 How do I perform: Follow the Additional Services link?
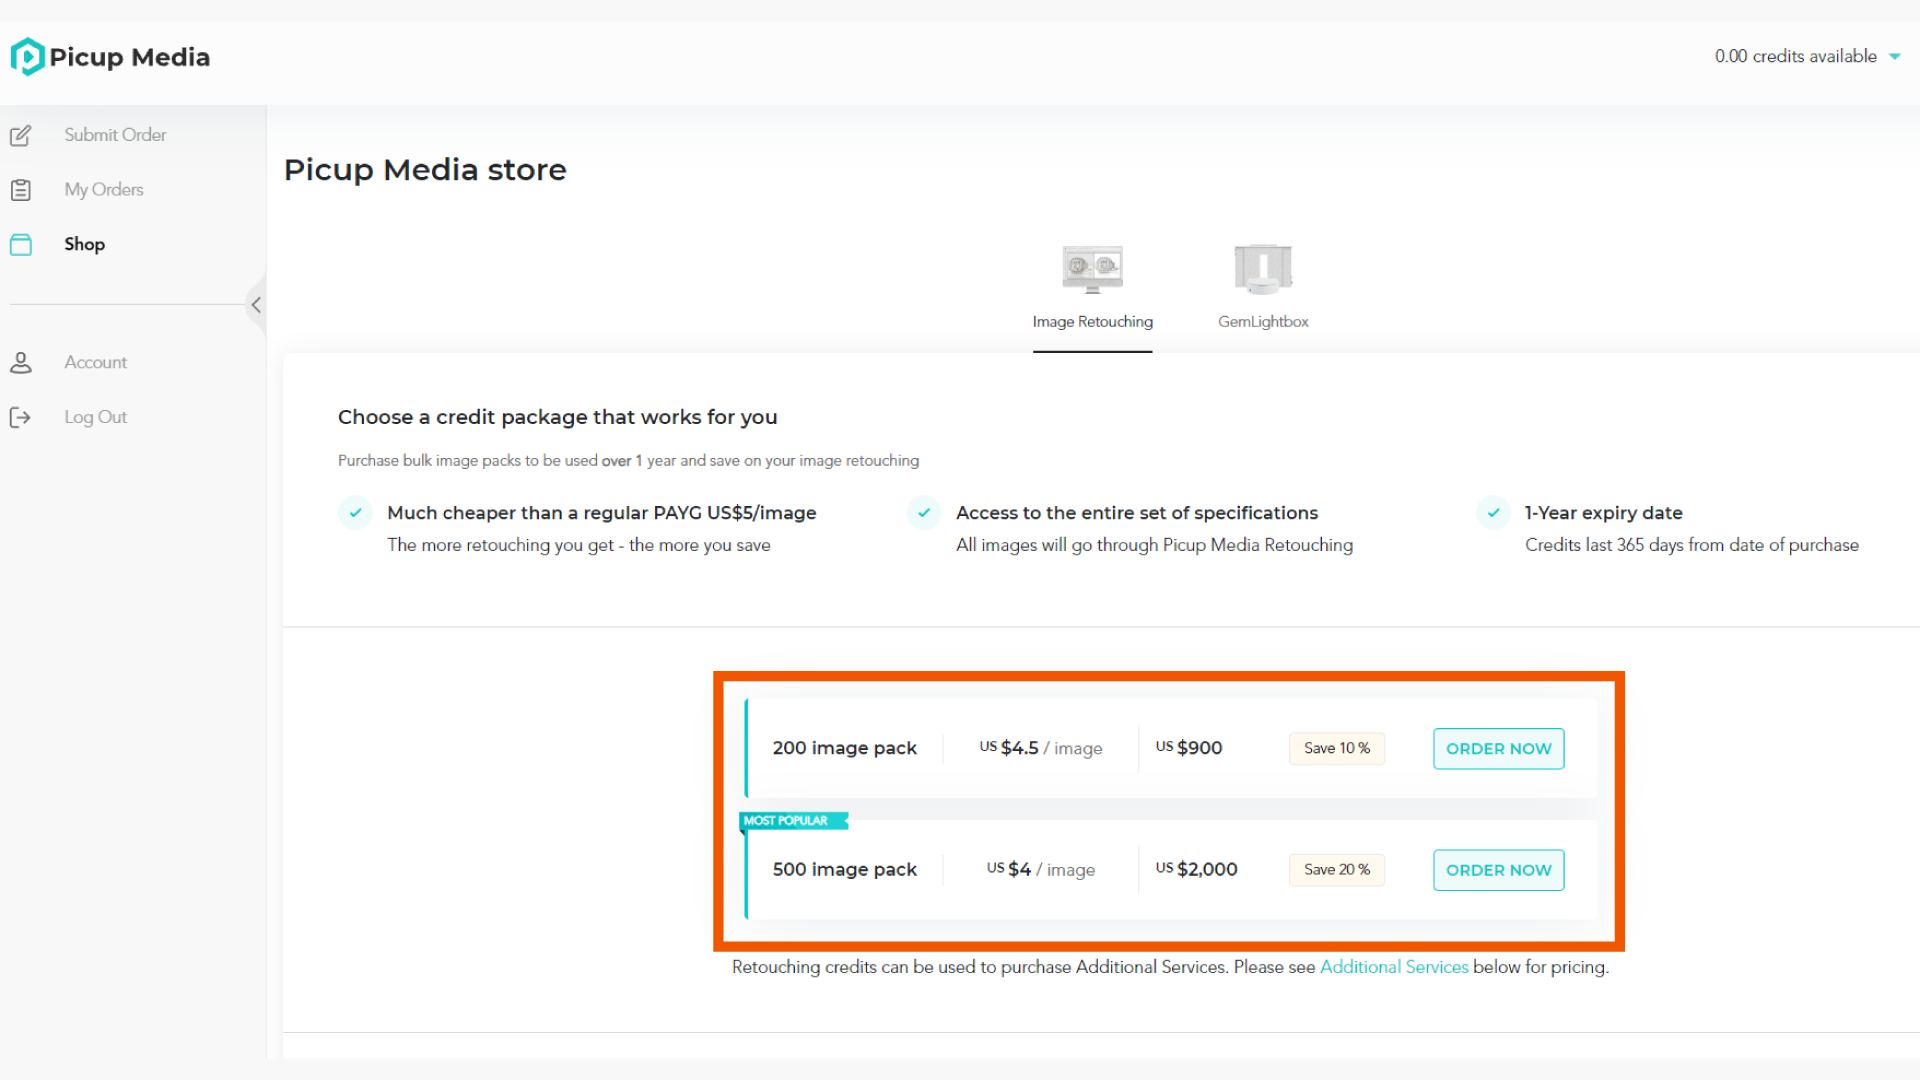pos(1394,967)
